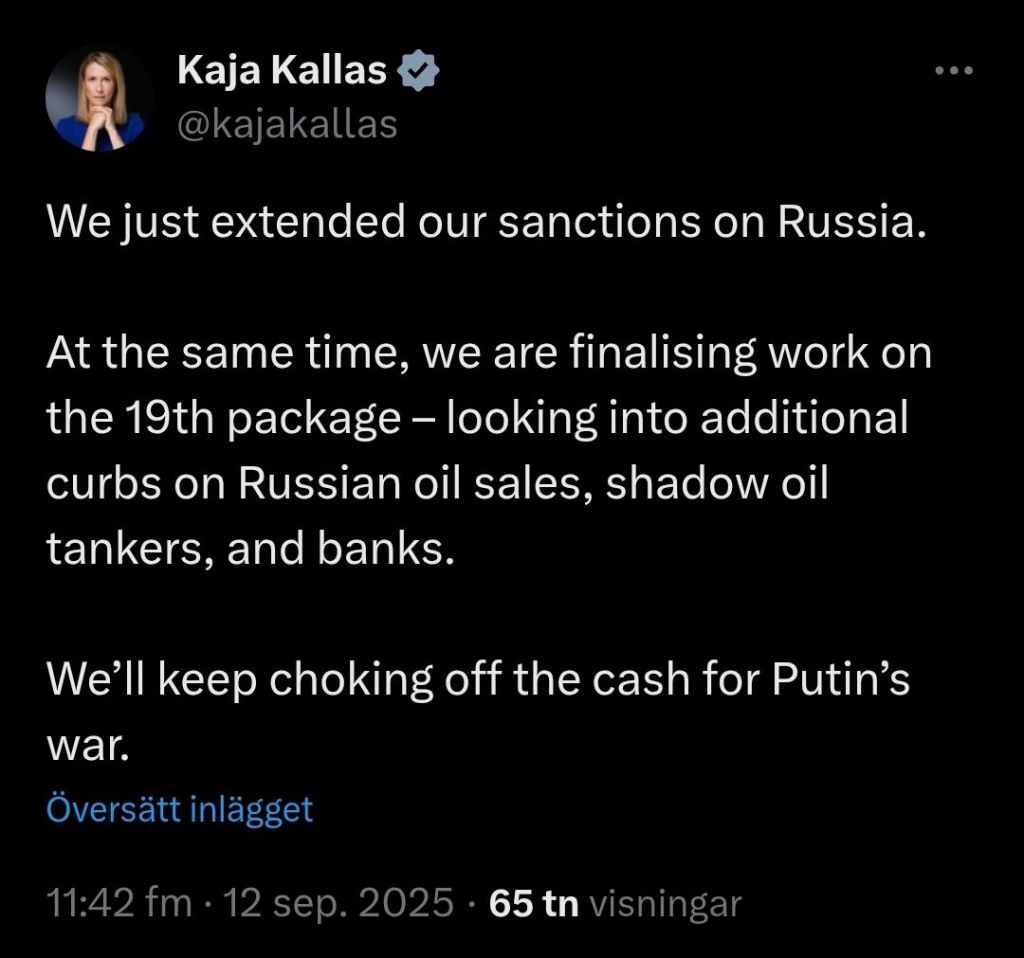
Task: Click the line 'curbs on Russian oil sales'
Action: coord(318,484)
